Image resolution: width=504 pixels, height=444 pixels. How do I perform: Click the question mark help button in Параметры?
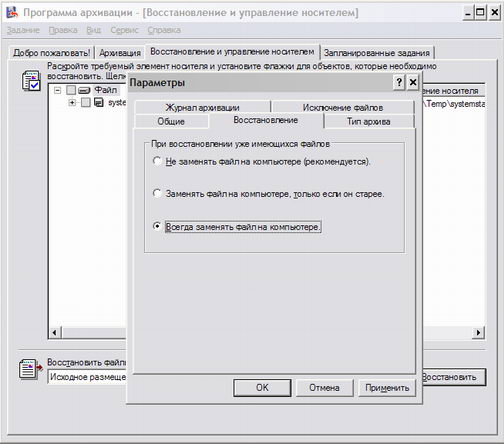[x=399, y=82]
